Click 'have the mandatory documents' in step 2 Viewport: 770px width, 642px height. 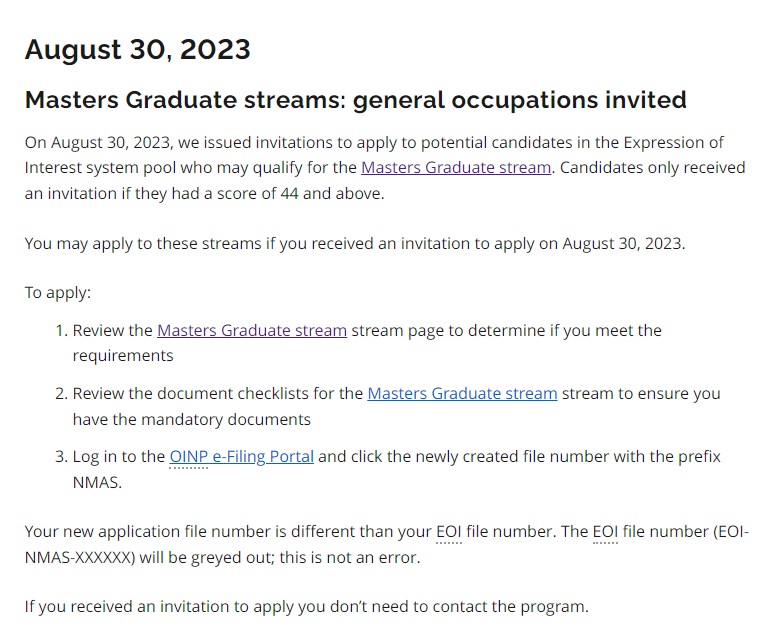click(192, 419)
